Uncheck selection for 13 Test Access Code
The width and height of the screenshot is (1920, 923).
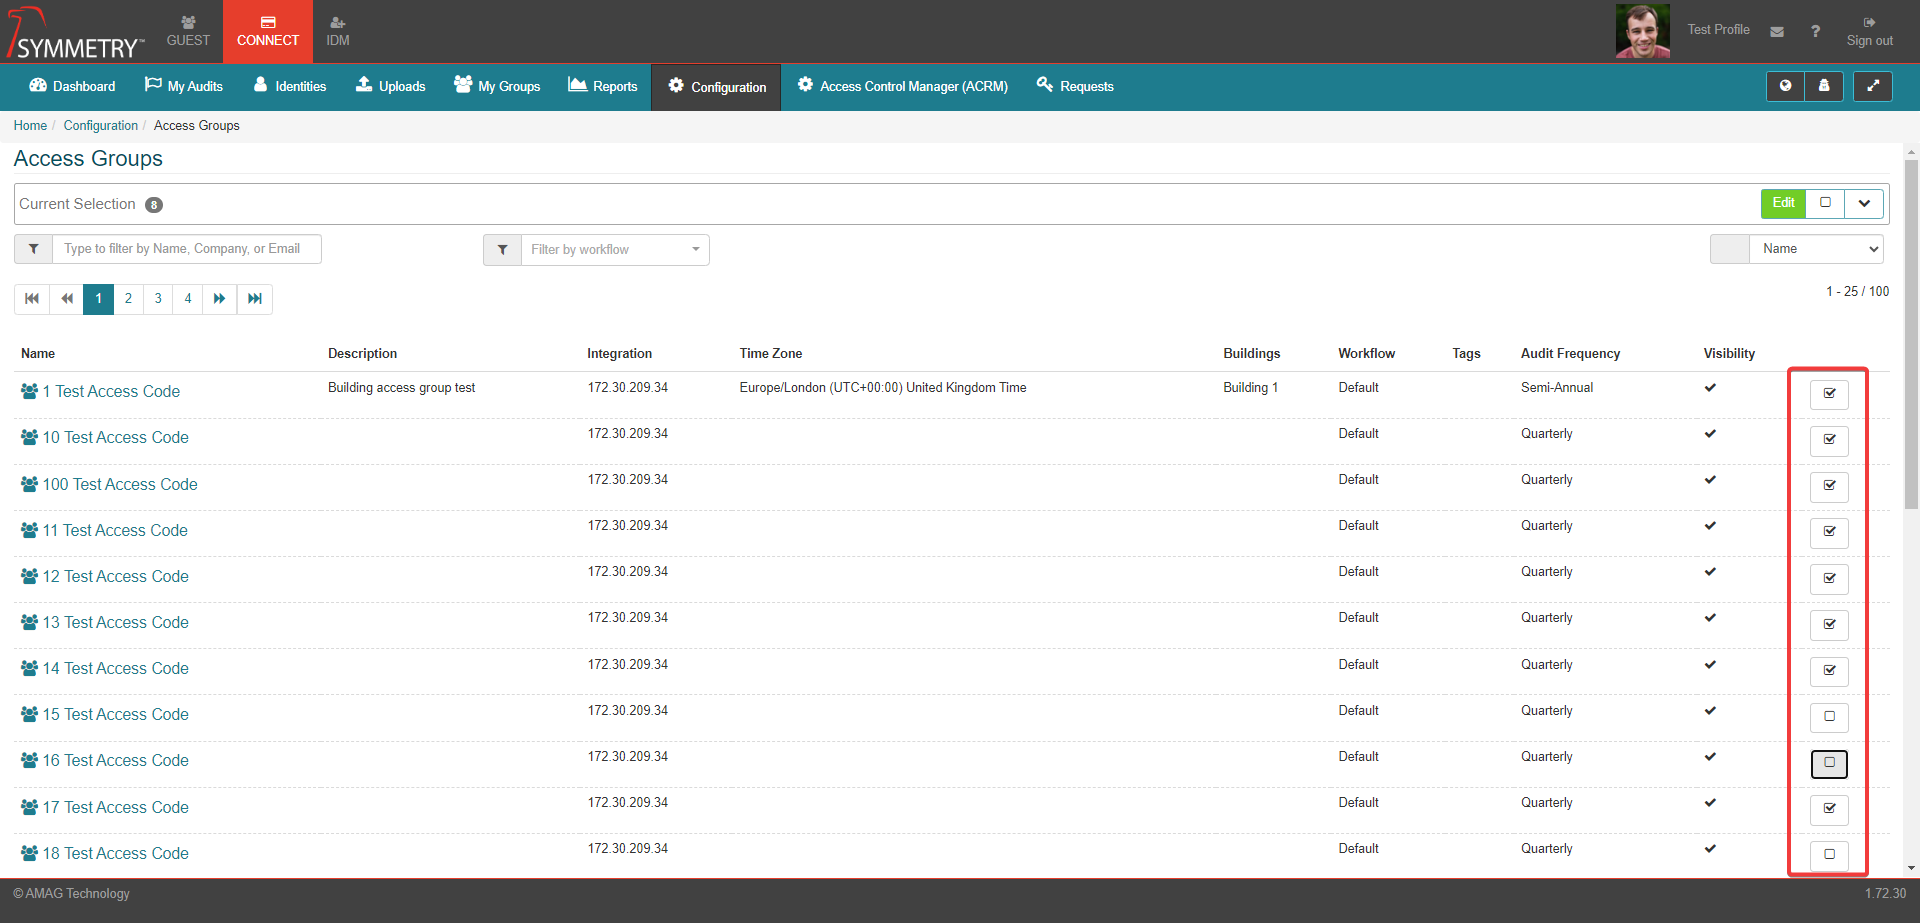click(1829, 625)
